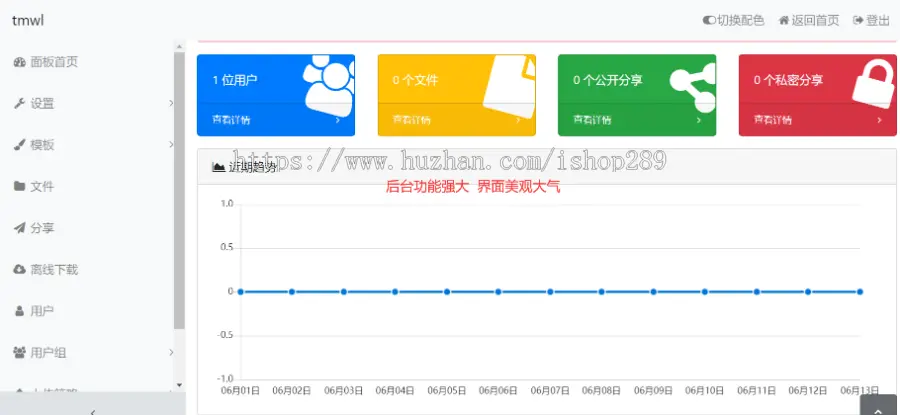Click the cloud download icon beside 离线下载

coord(20,269)
